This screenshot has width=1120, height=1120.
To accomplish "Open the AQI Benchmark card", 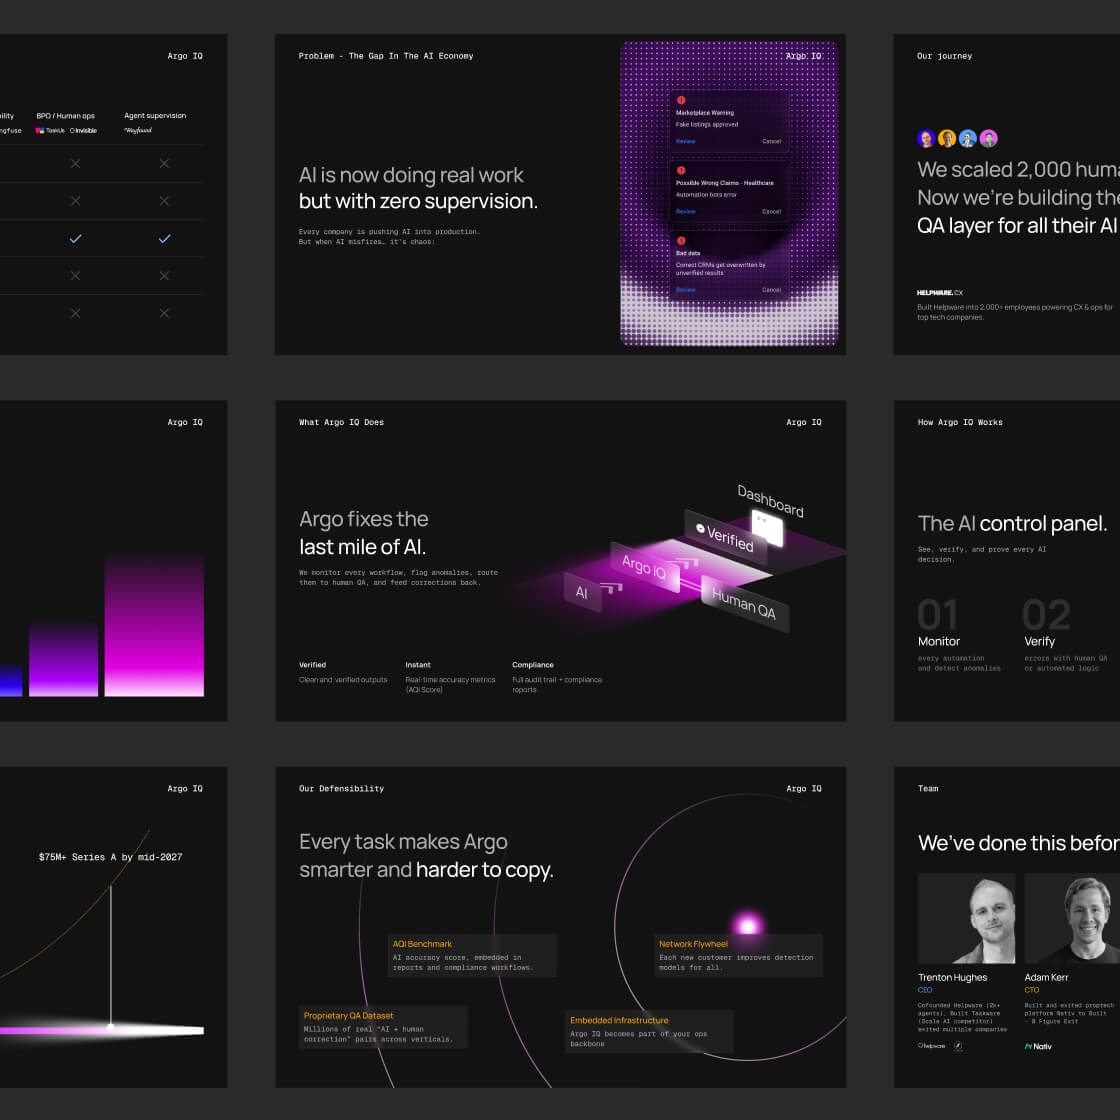I will coord(472,956).
